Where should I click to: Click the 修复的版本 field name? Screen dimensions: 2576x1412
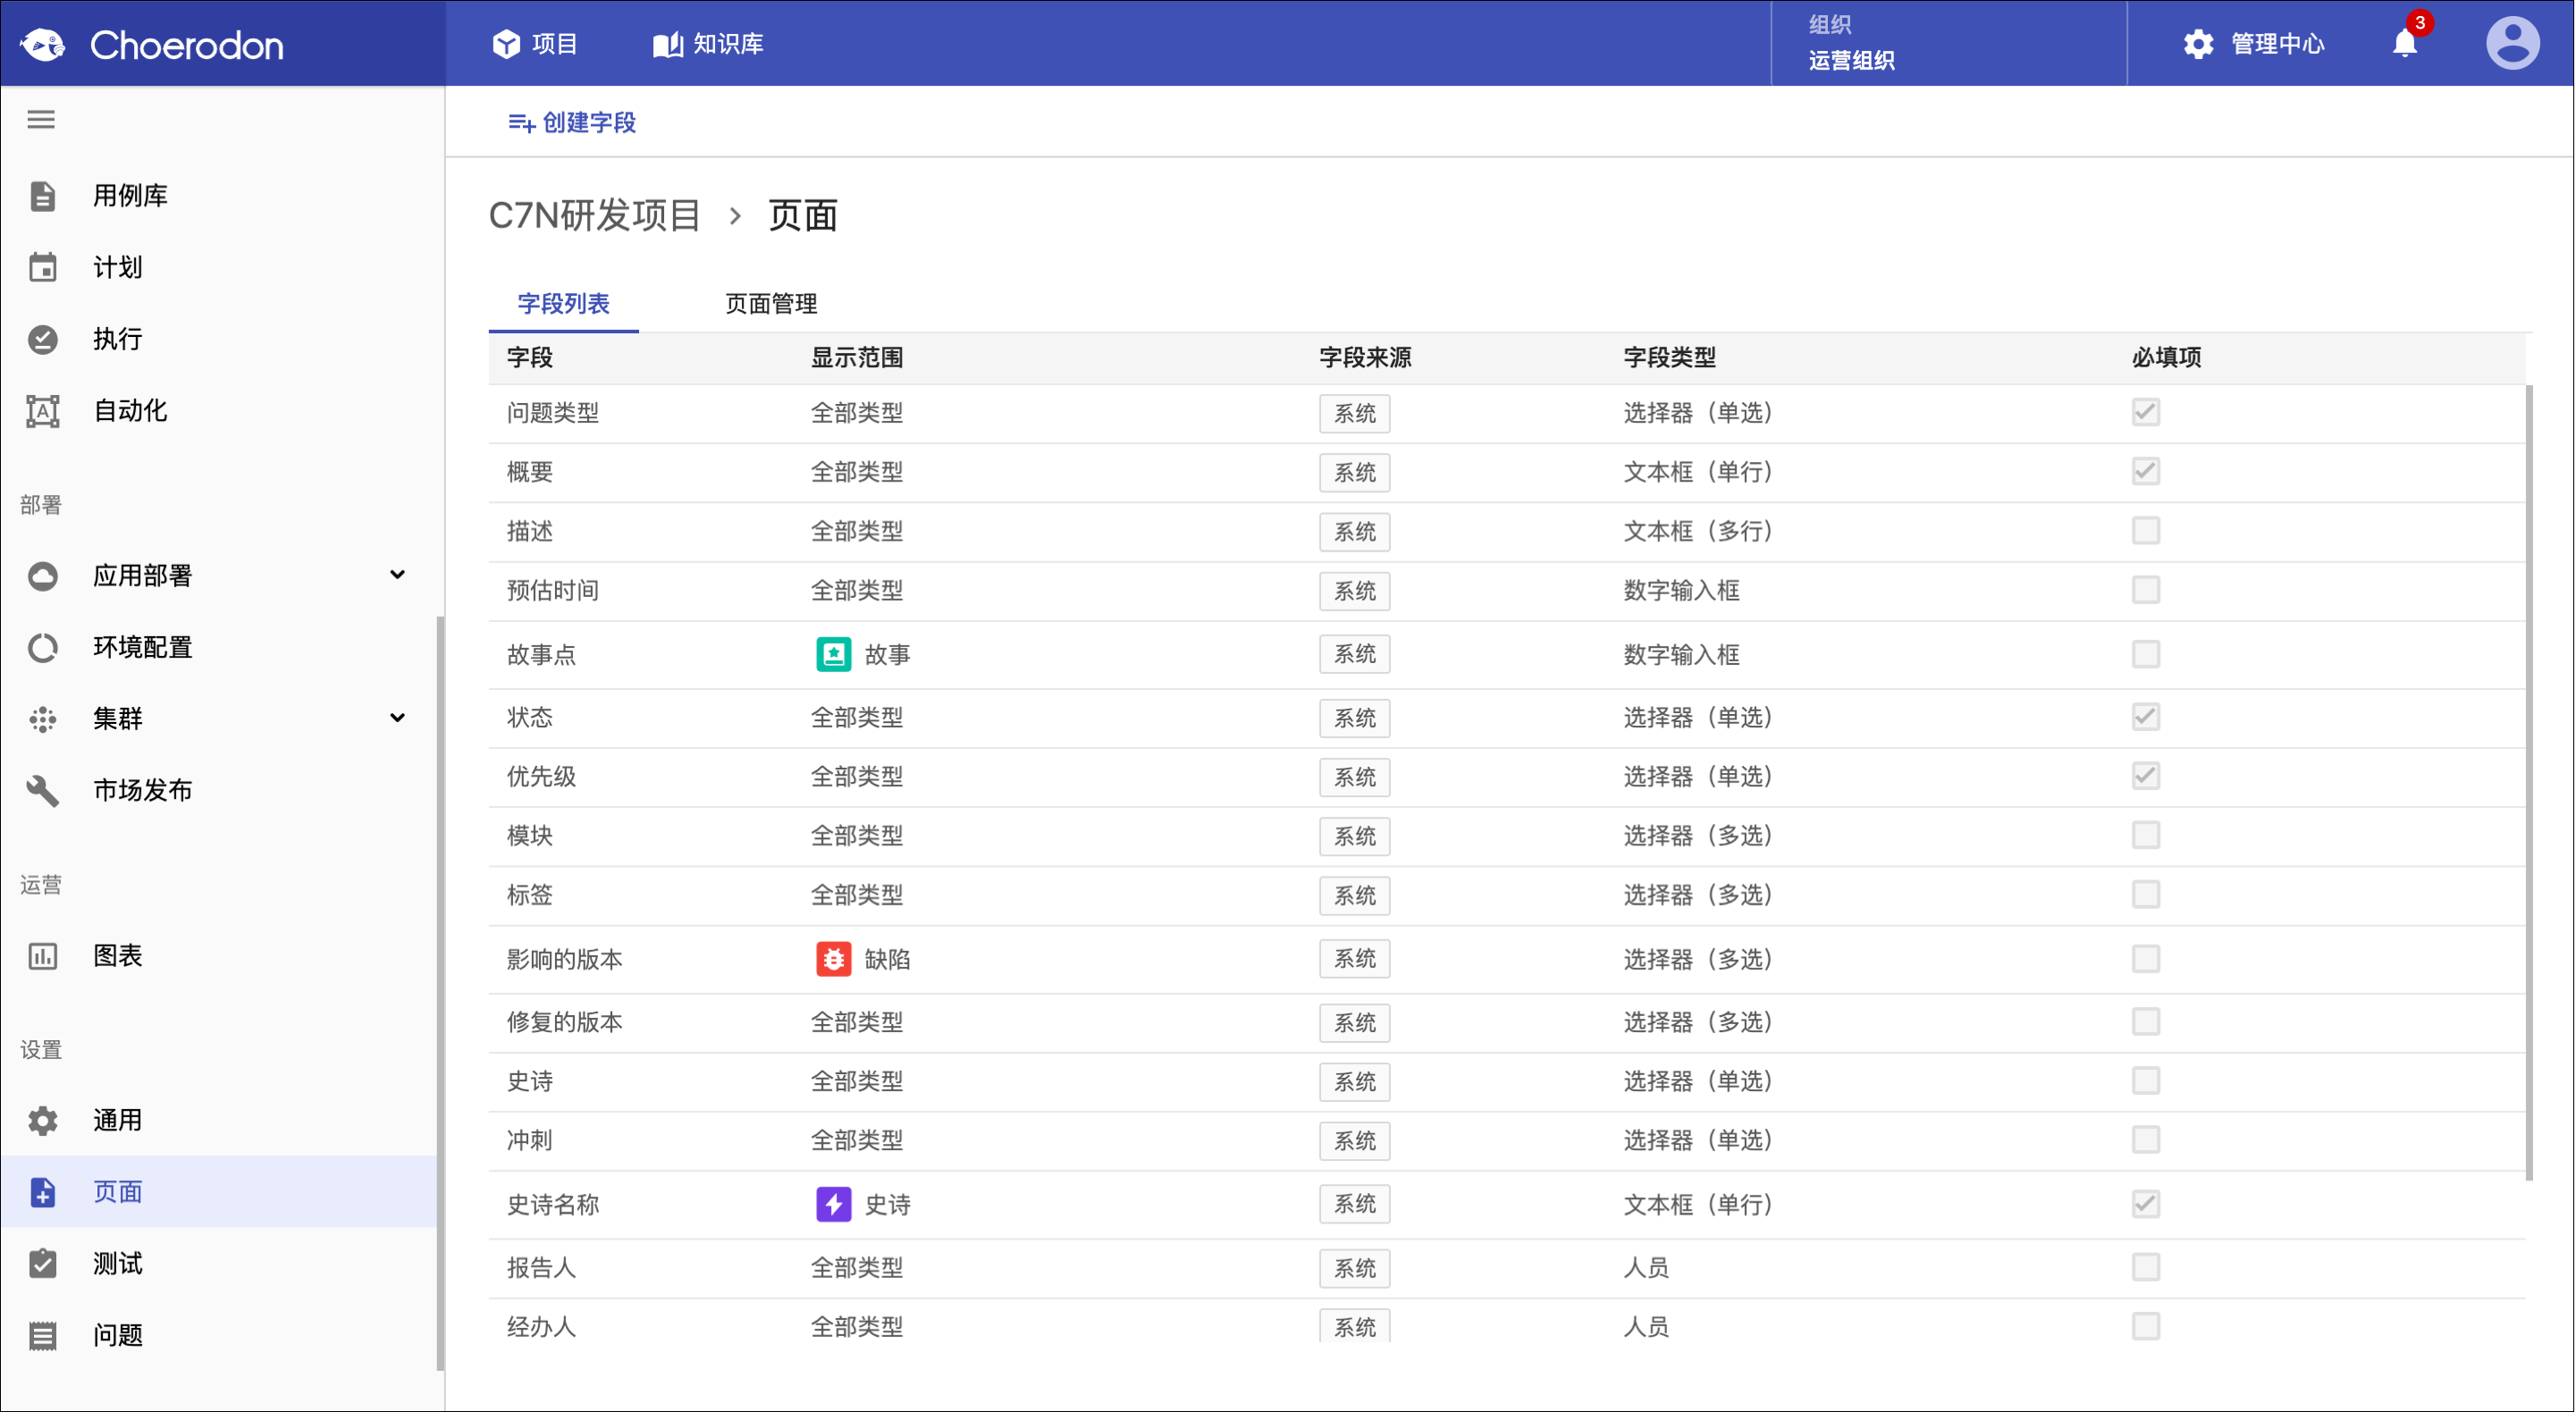pos(564,1022)
